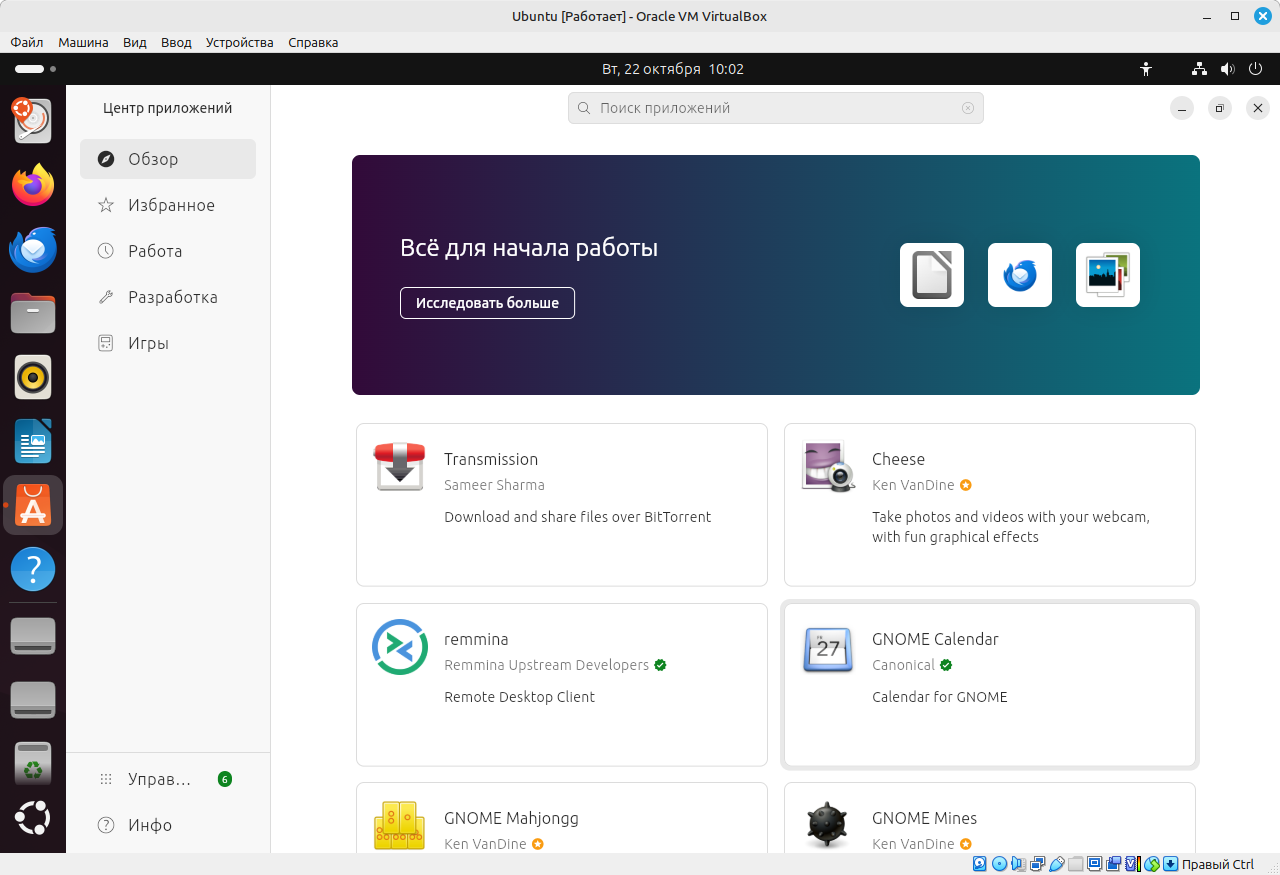Click the remmina title text
Viewport: 1280px width, 875px height.
click(x=476, y=639)
